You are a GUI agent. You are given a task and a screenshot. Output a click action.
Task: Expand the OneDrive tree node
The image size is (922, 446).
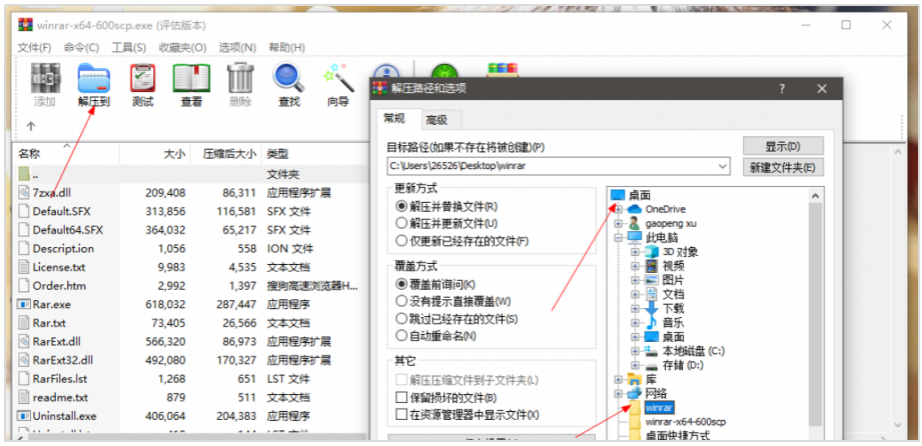click(618, 209)
